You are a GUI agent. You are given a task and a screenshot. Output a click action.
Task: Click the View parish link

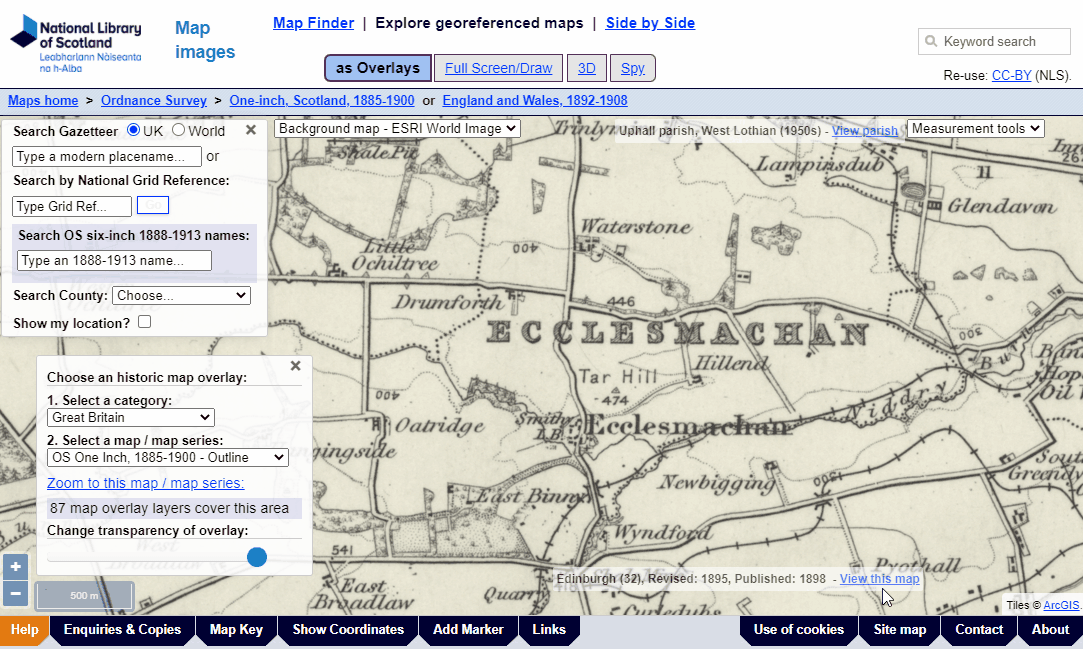(865, 130)
